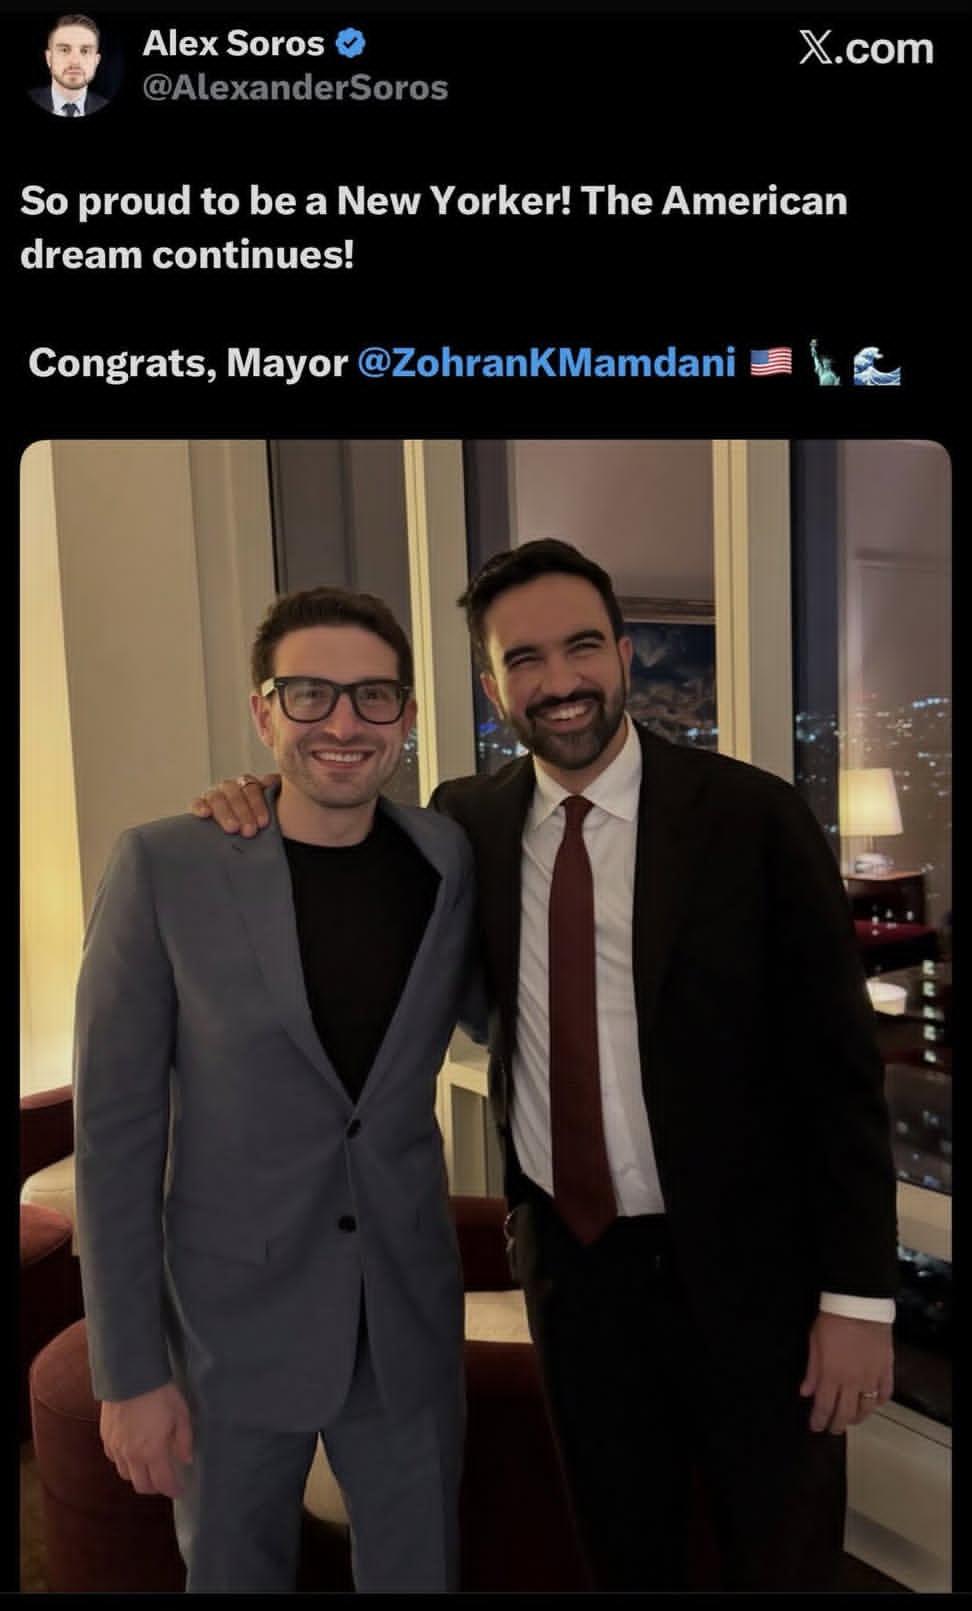
Task: Select the American flag emoji
Action: pyautogui.click(x=770, y=362)
